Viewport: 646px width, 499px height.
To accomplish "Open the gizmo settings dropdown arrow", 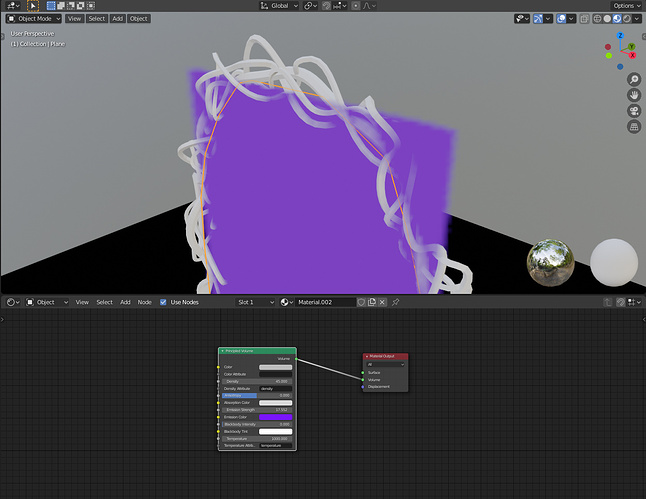I will point(548,19).
